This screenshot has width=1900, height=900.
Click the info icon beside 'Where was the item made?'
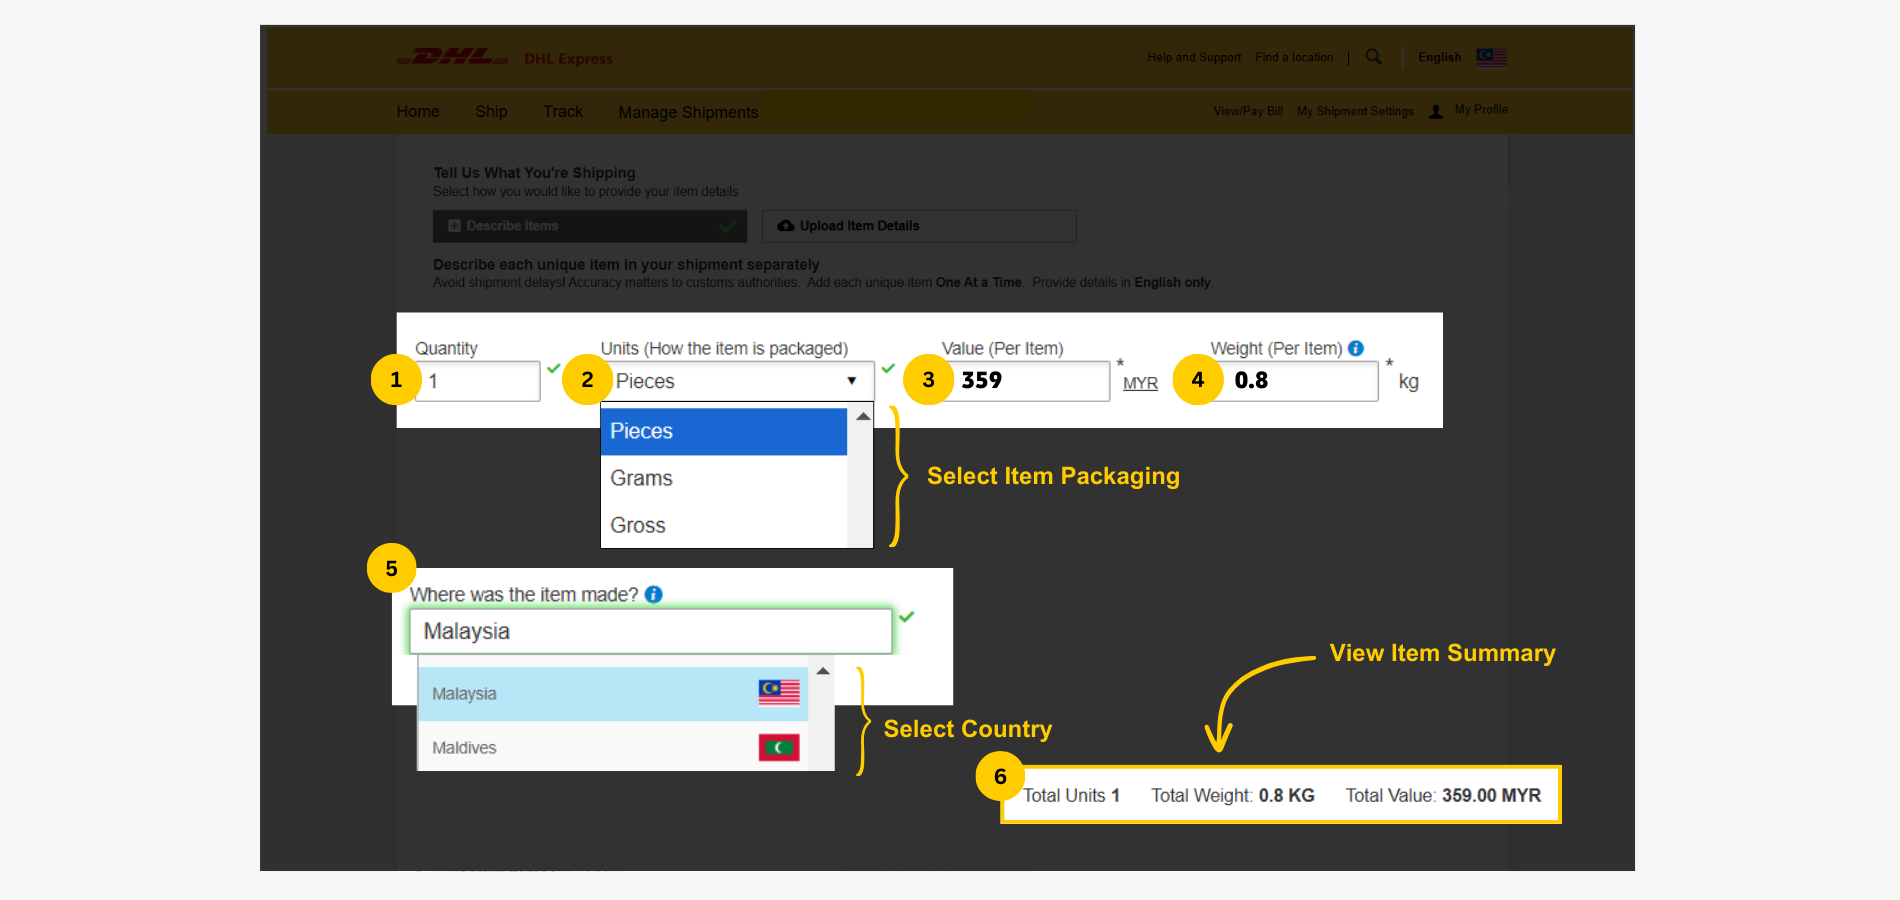pos(654,594)
